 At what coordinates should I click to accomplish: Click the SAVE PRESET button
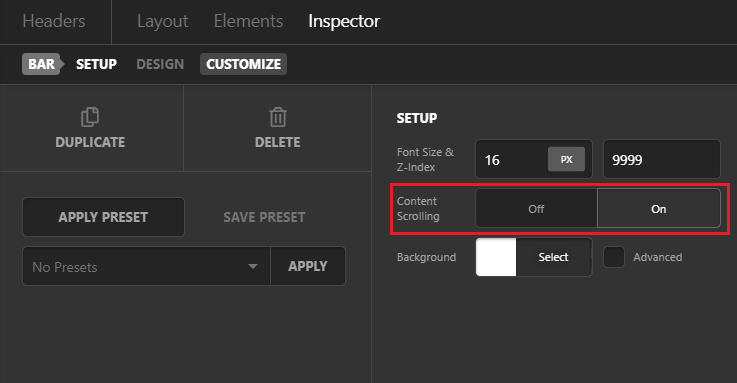(264, 217)
